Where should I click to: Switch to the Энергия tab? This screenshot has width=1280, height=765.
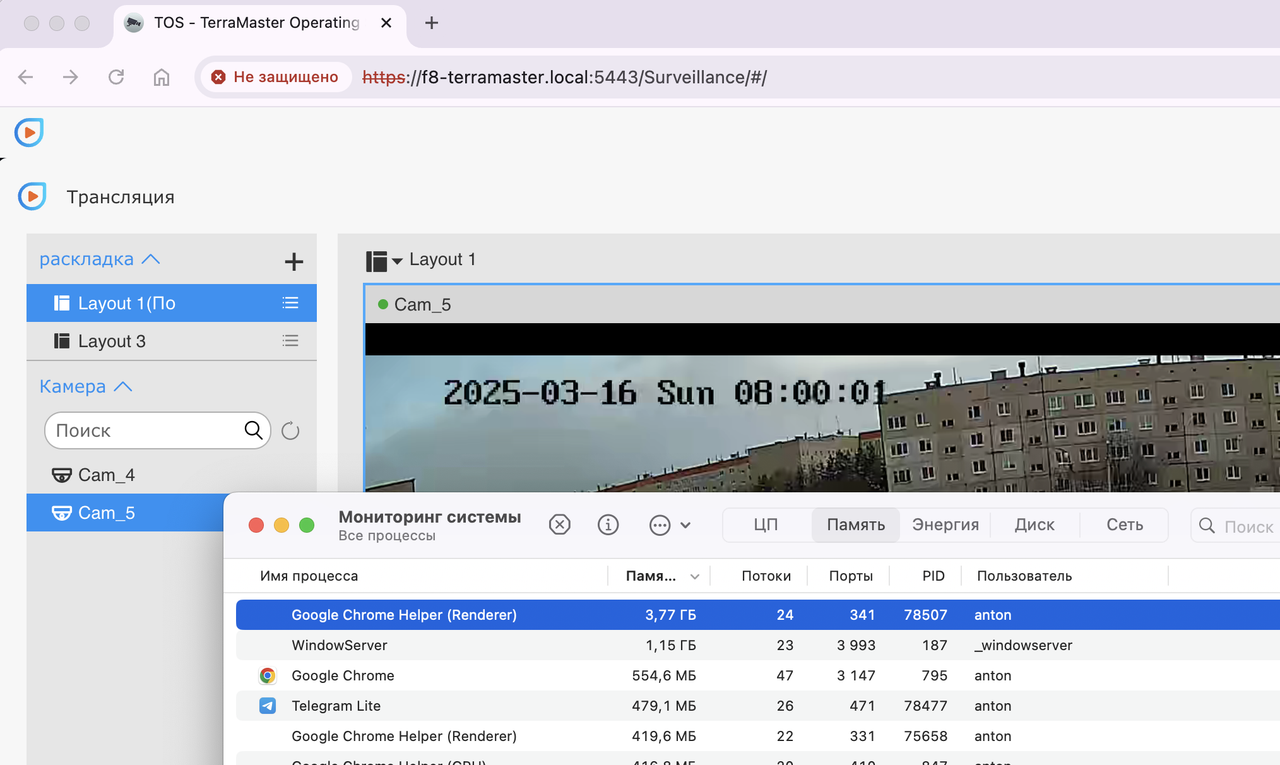click(x=945, y=525)
